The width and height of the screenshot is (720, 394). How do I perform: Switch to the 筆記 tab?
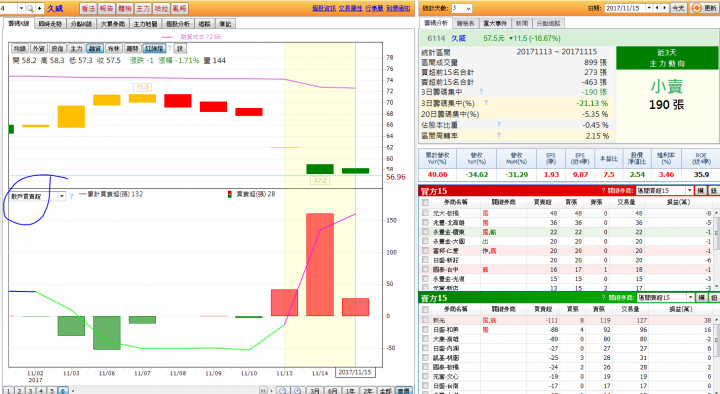pyautogui.click(x=225, y=24)
